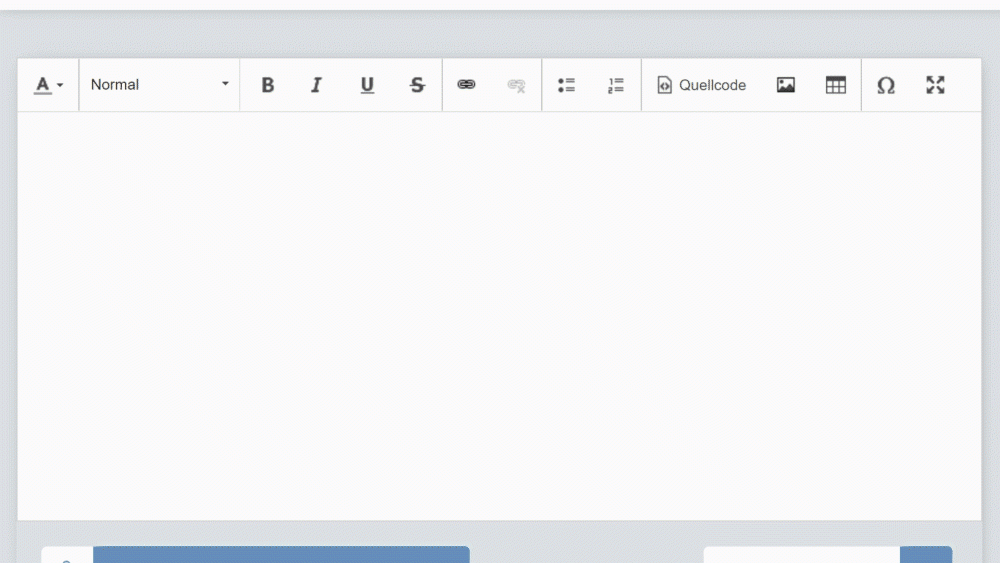The width and height of the screenshot is (1000, 563).
Task: Maximize the editor with the fullscreen icon
Action: tap(936, 85)
